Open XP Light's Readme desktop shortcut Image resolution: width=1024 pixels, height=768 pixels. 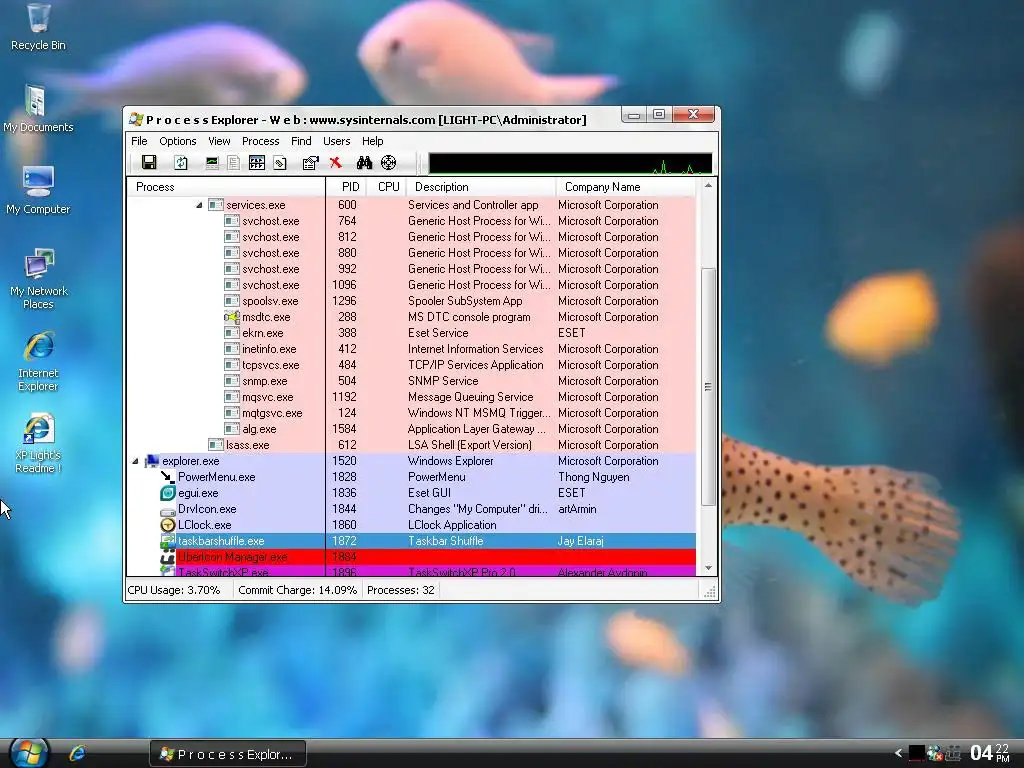[38, 443]
